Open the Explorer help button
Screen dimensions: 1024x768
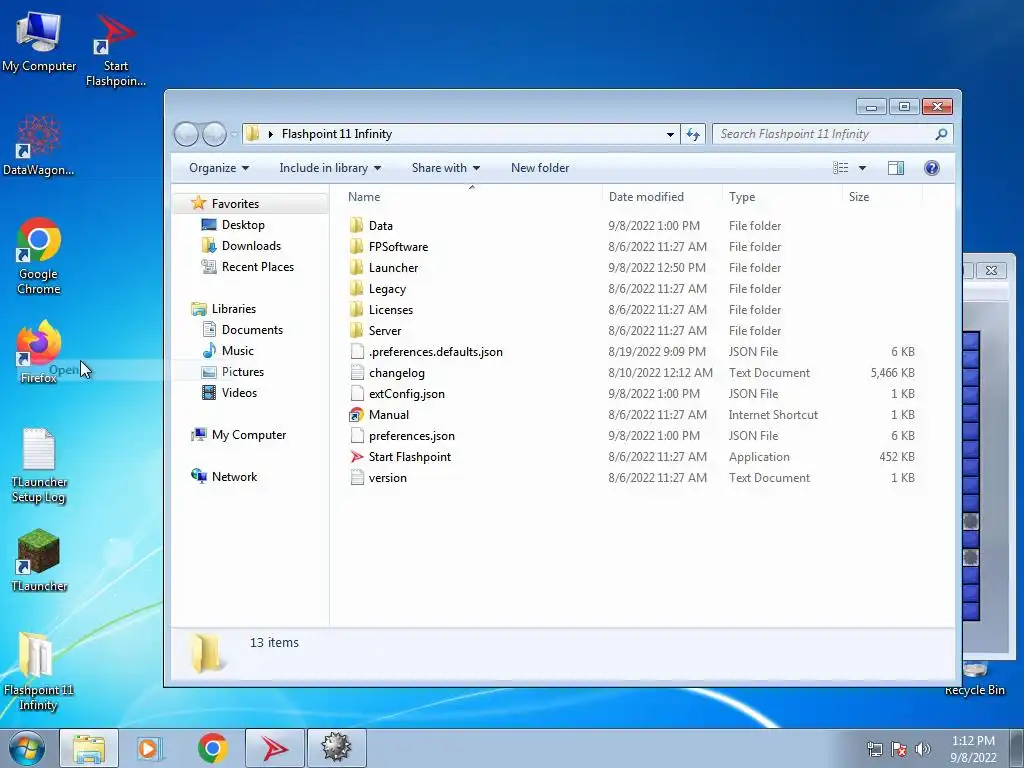point(932,168)
